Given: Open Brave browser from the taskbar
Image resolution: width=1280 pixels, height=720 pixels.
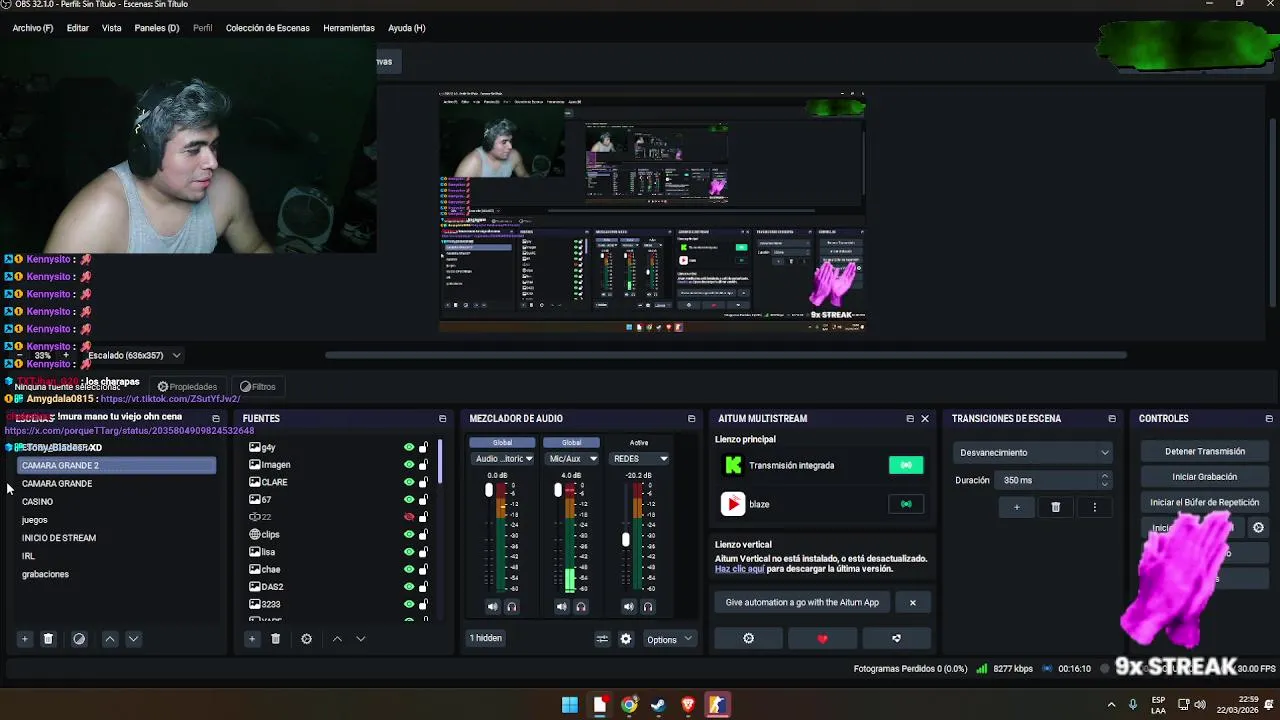Looking at the screenshot, I should (x=688, y=705).
